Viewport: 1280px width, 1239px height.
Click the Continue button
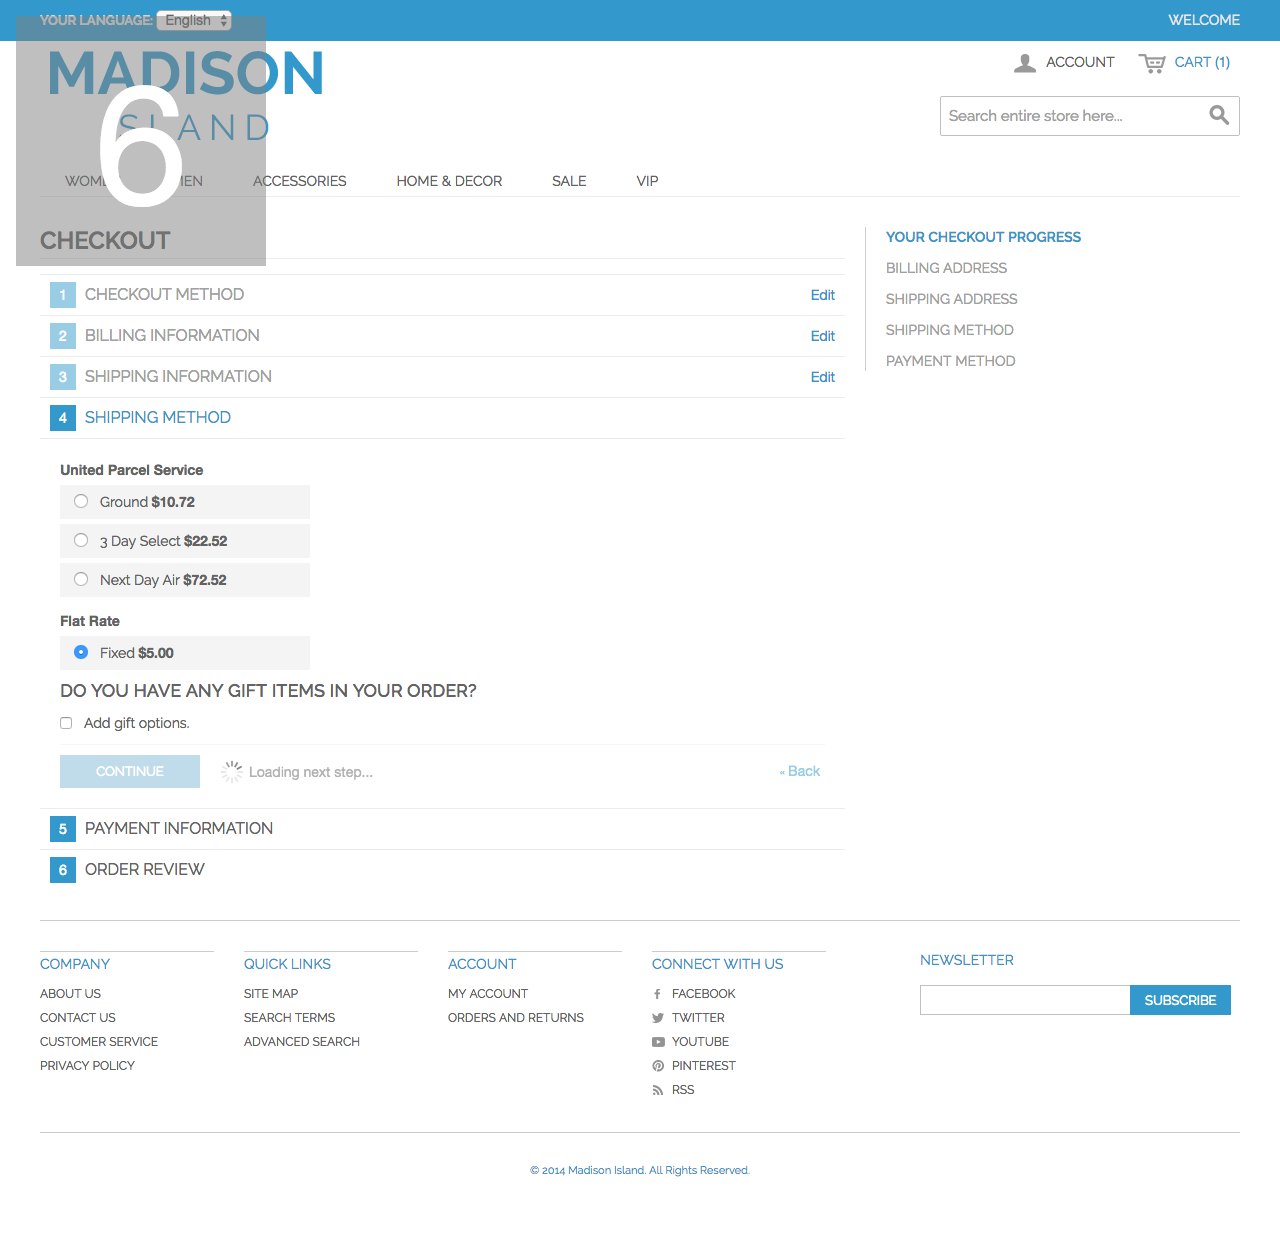[x=130, y=772]
